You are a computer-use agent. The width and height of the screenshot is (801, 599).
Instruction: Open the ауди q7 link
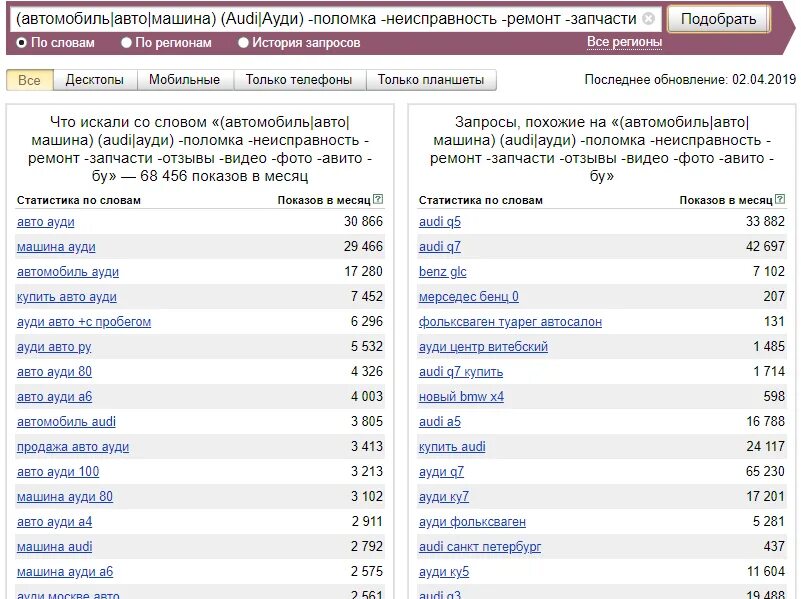441,472
